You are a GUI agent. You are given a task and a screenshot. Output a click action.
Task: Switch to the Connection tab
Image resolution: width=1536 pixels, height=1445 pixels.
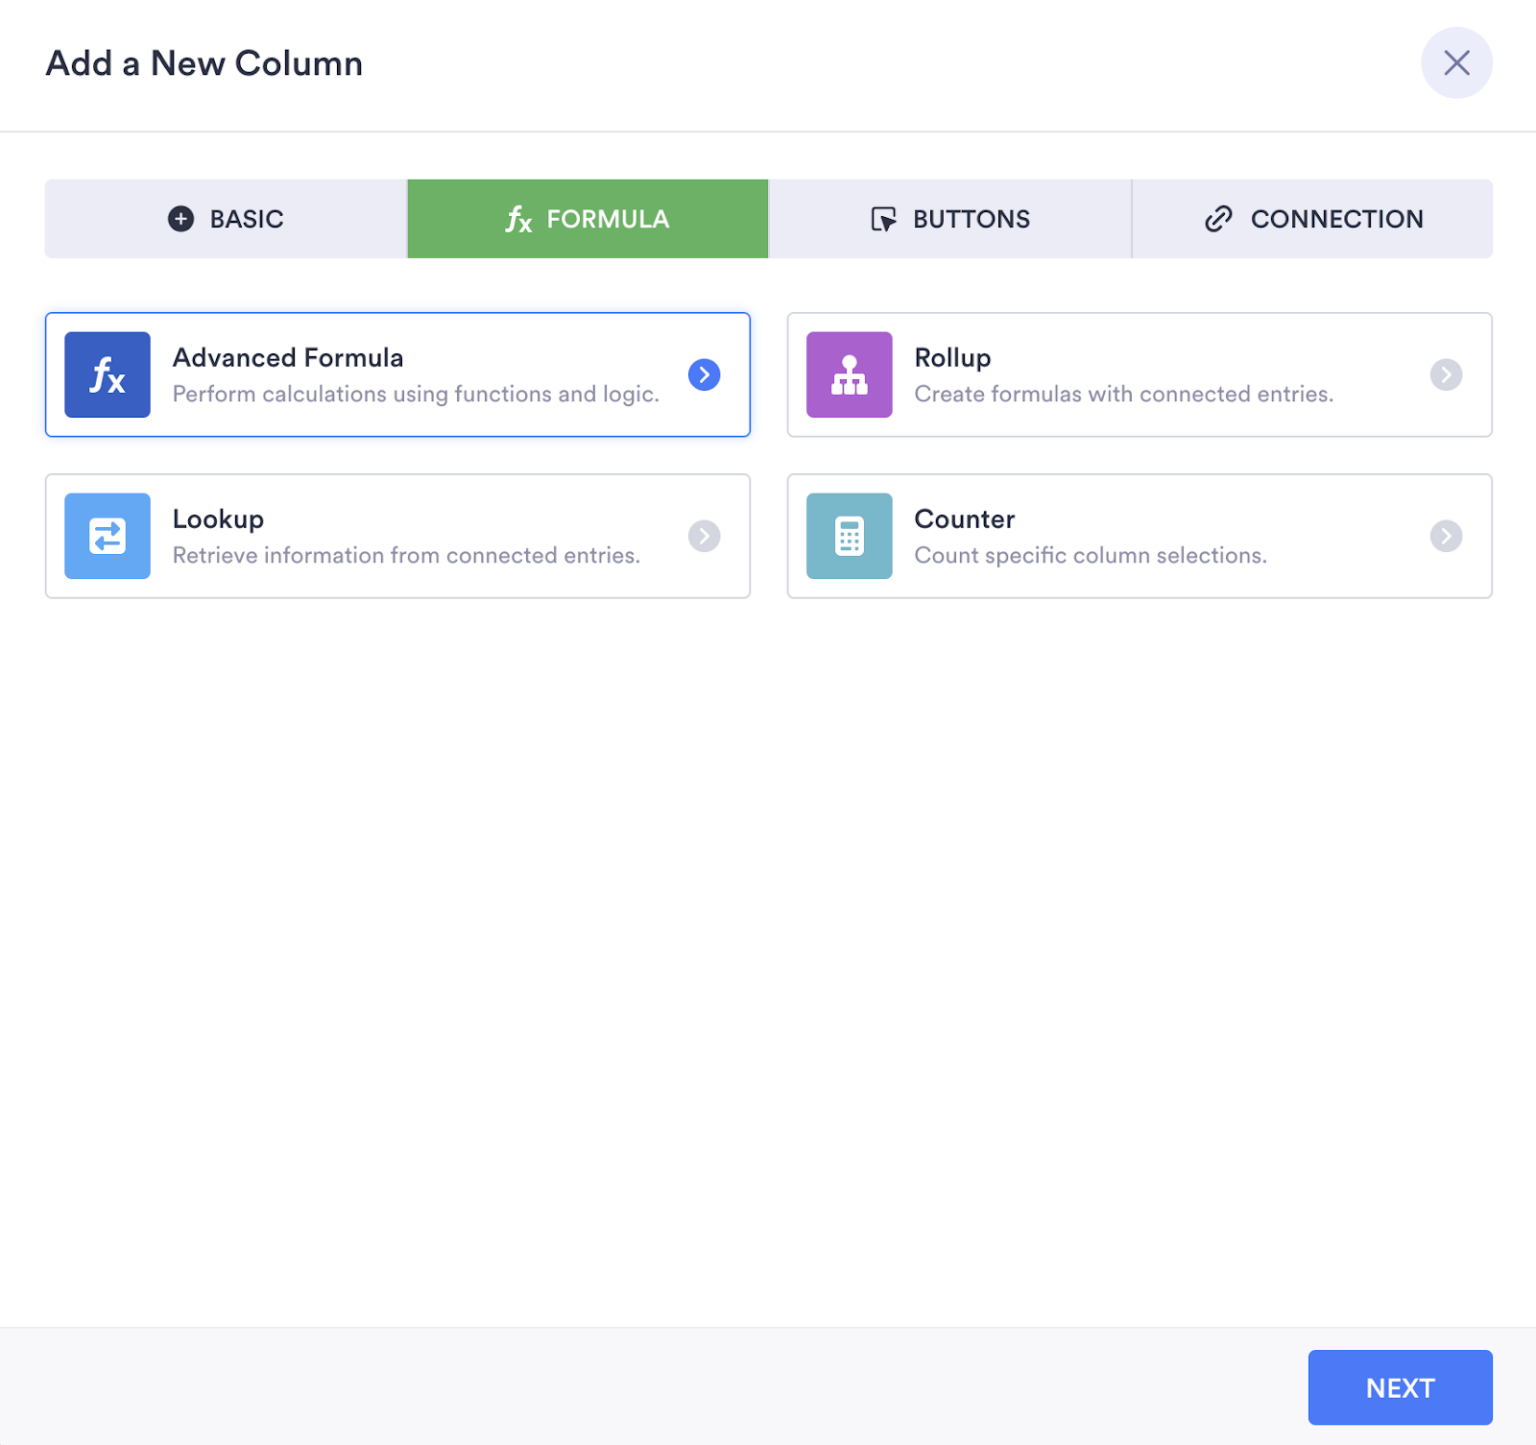pyautogui.click(x=1313, y=218)
